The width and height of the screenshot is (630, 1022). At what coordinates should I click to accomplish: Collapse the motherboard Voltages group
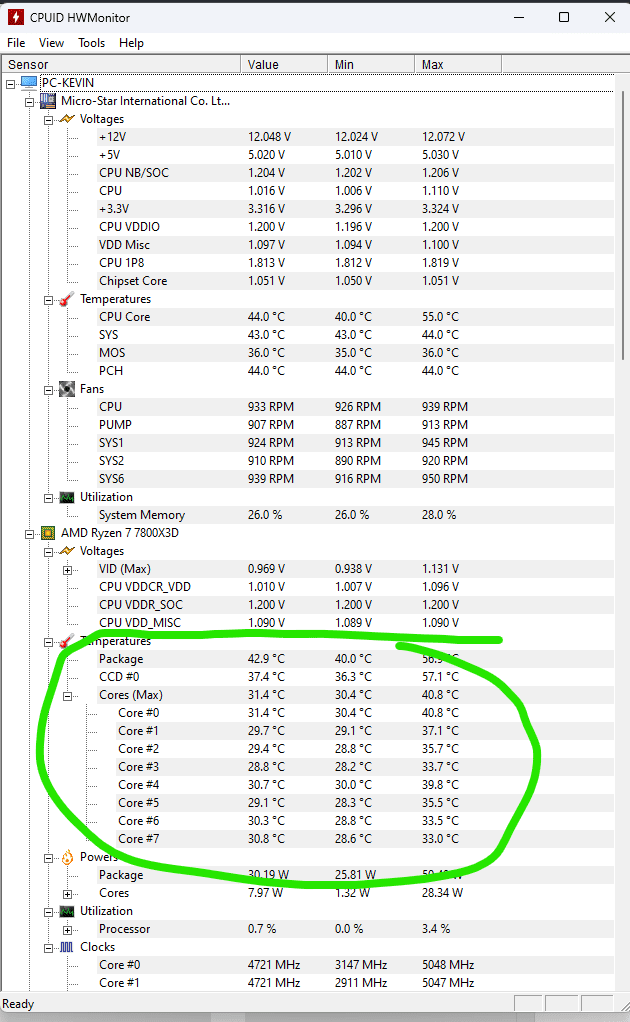tap(48, 120)
